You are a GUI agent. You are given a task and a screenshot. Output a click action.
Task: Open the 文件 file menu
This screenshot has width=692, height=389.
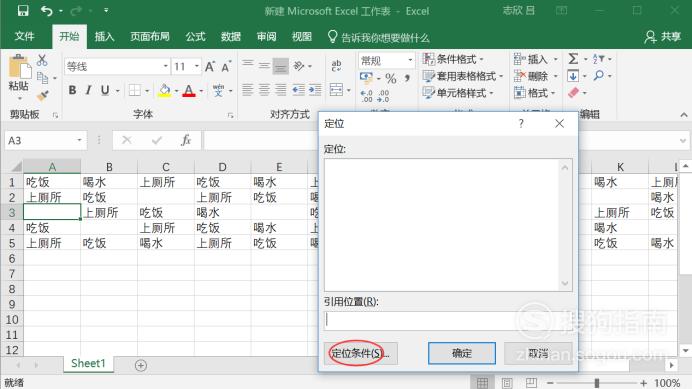[24, 37]
